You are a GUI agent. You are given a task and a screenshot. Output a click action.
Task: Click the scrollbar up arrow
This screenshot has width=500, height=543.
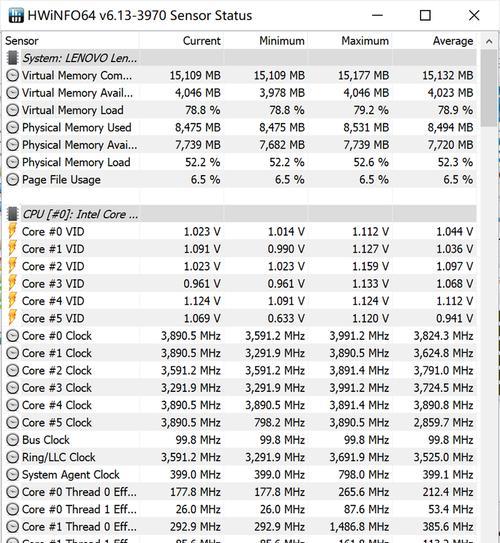(489, 41)
